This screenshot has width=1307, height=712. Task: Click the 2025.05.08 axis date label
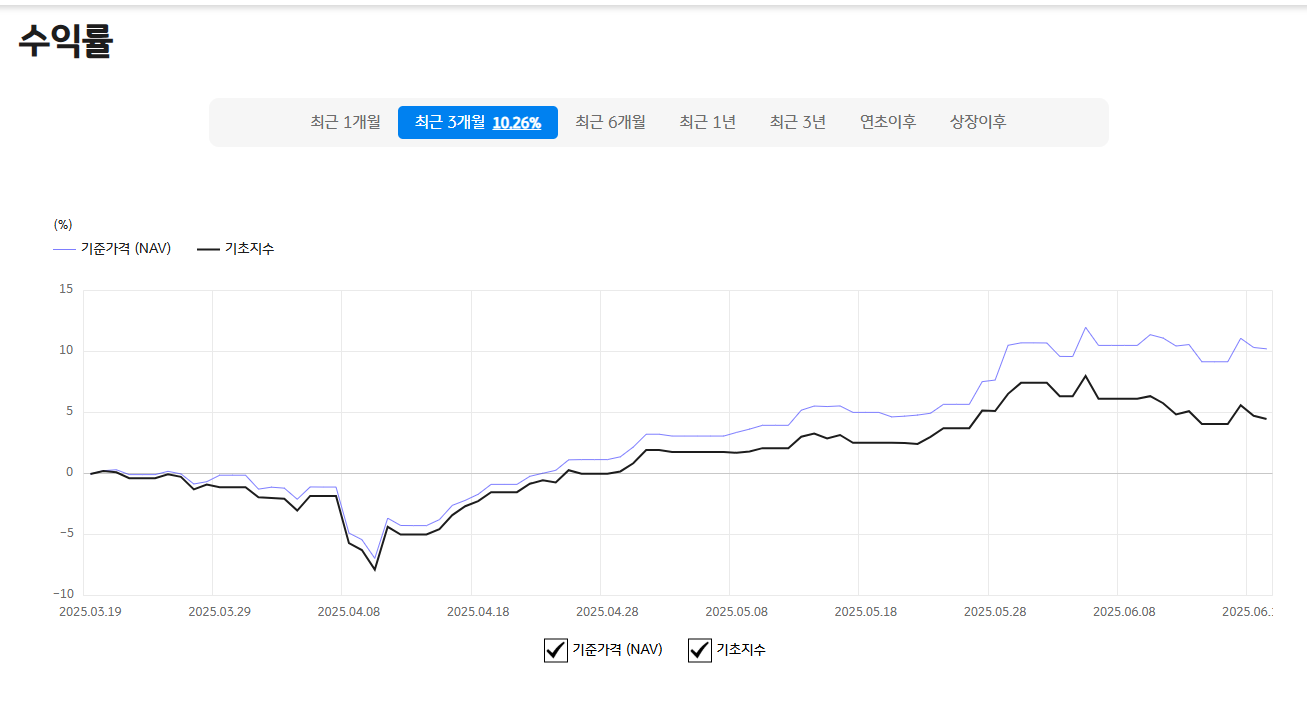coord(737,612)
